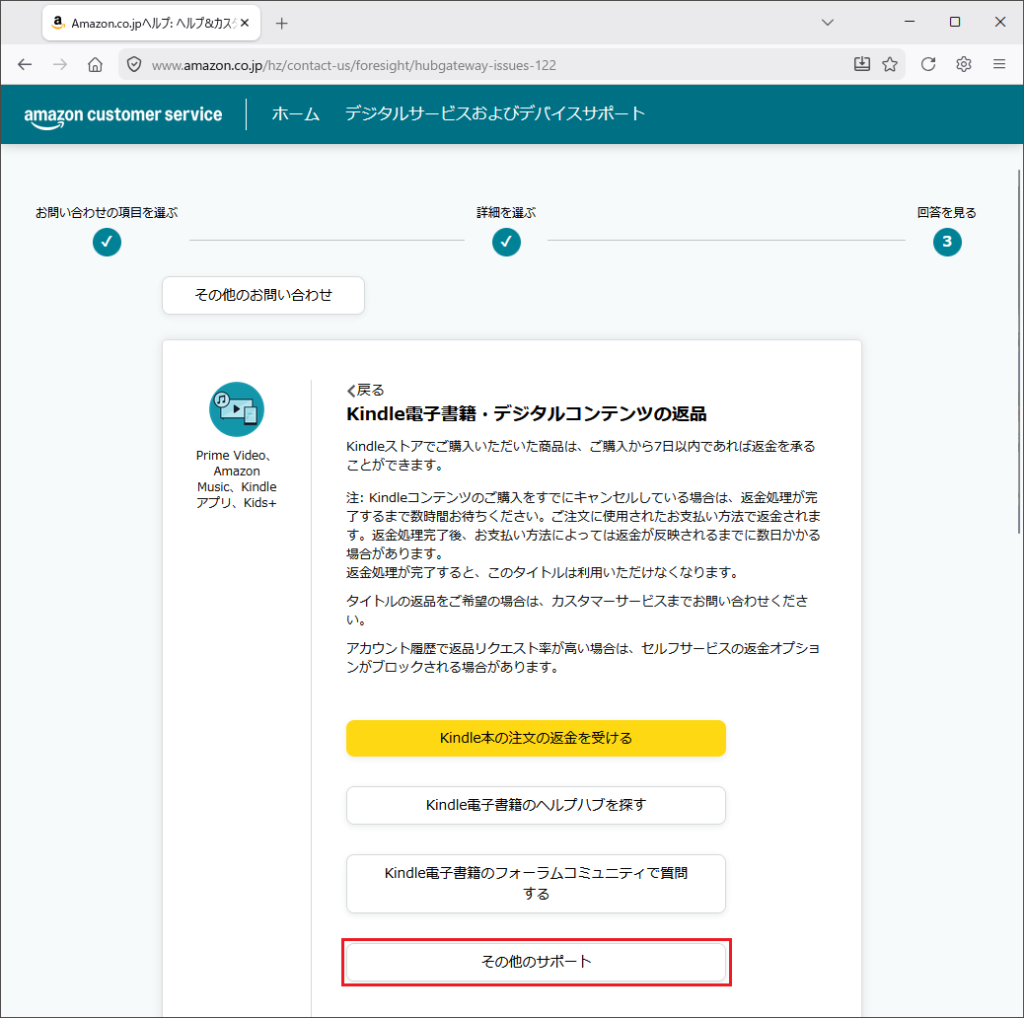Viewport: 1024px width, 1018px height.
Task: Click the 詳細を選ぶ checkmark circle
Action: 506,242
